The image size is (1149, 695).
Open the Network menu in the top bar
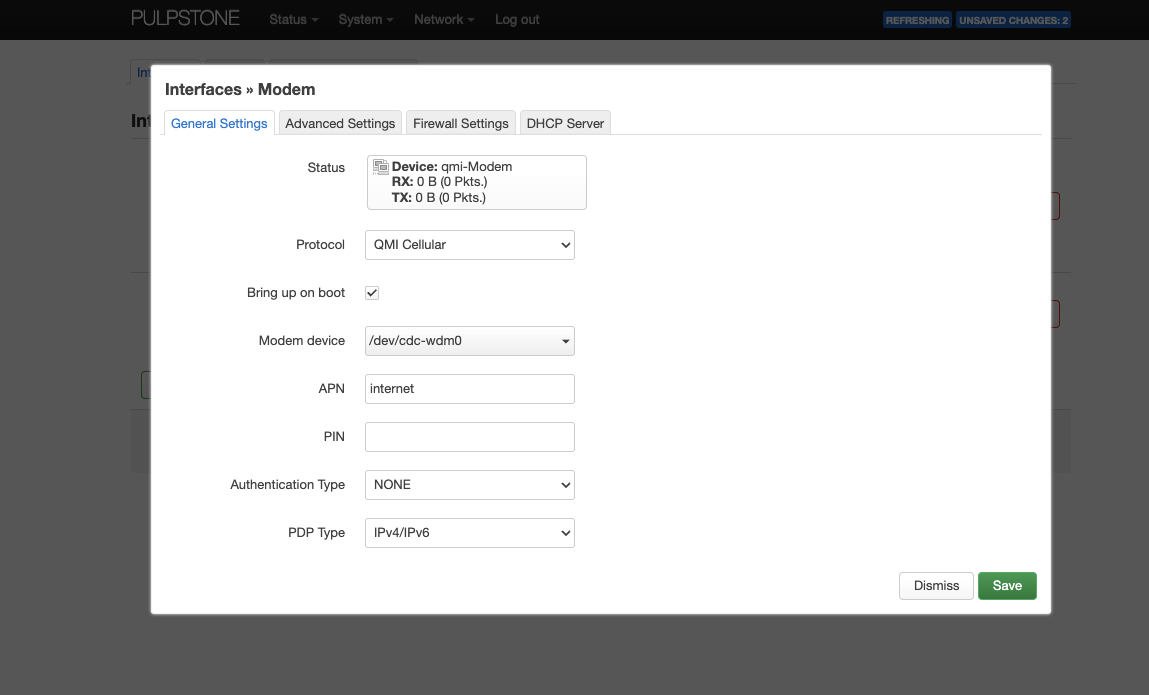click(x=444, y=20)
